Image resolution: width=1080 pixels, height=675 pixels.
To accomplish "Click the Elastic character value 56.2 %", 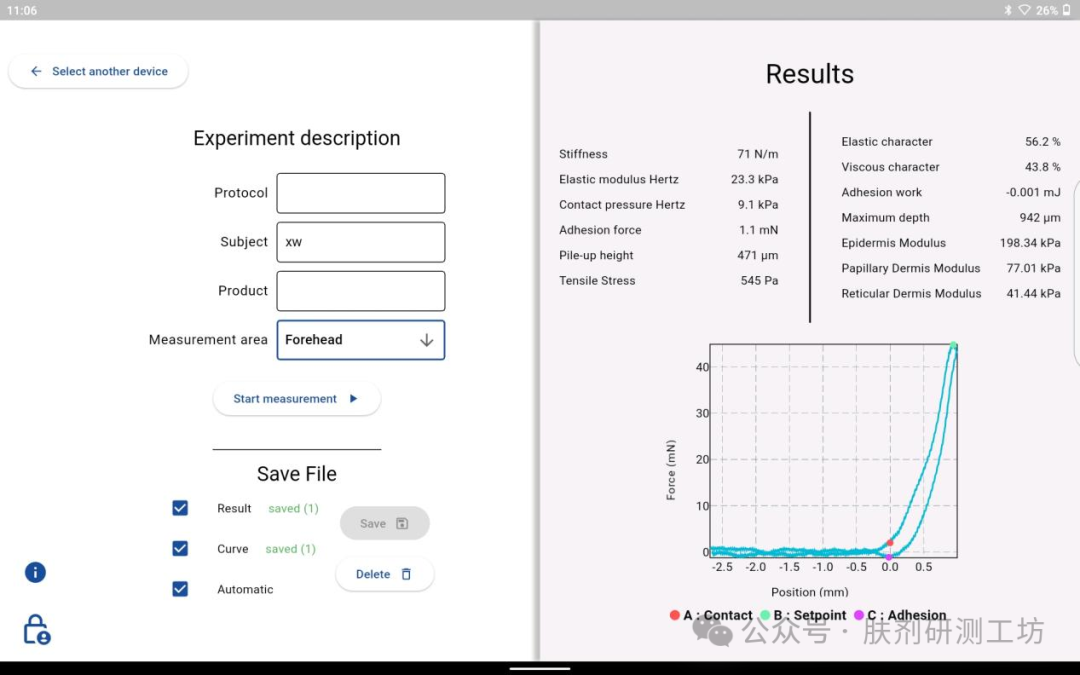I will pos(1043,142).
